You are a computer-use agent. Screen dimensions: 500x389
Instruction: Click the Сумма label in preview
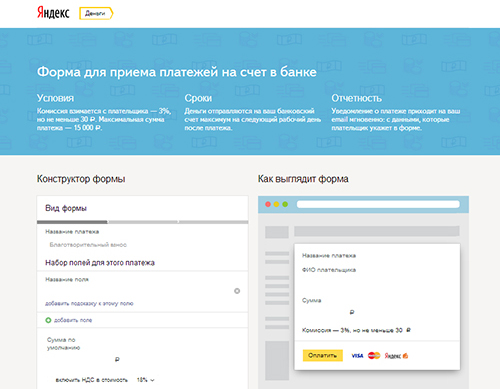312,301
